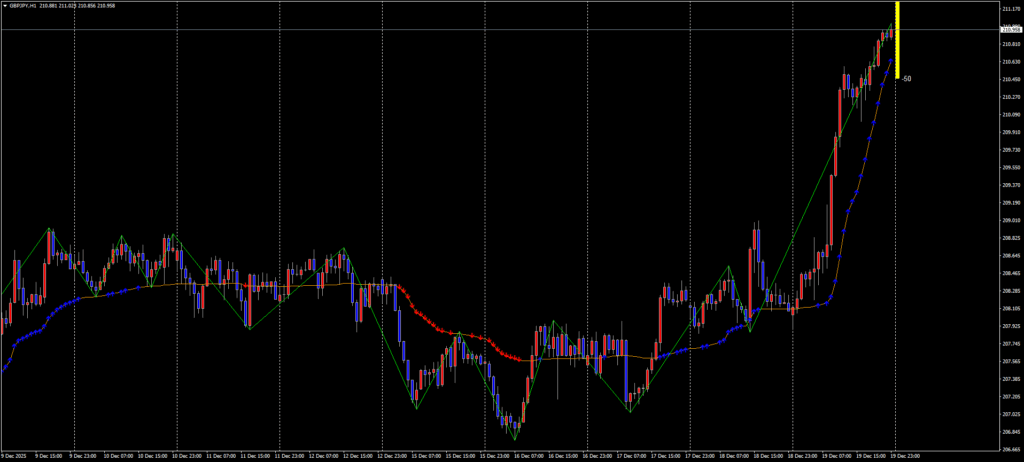The image size is (1024, 462).
Task: Click the 210.630 price scale label
Action: 1011,62
